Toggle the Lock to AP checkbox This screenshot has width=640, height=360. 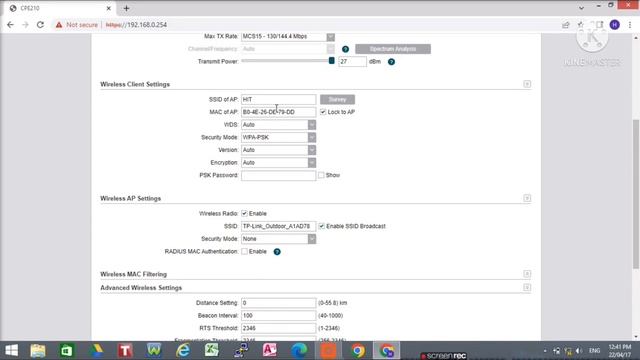click(323, 112)
